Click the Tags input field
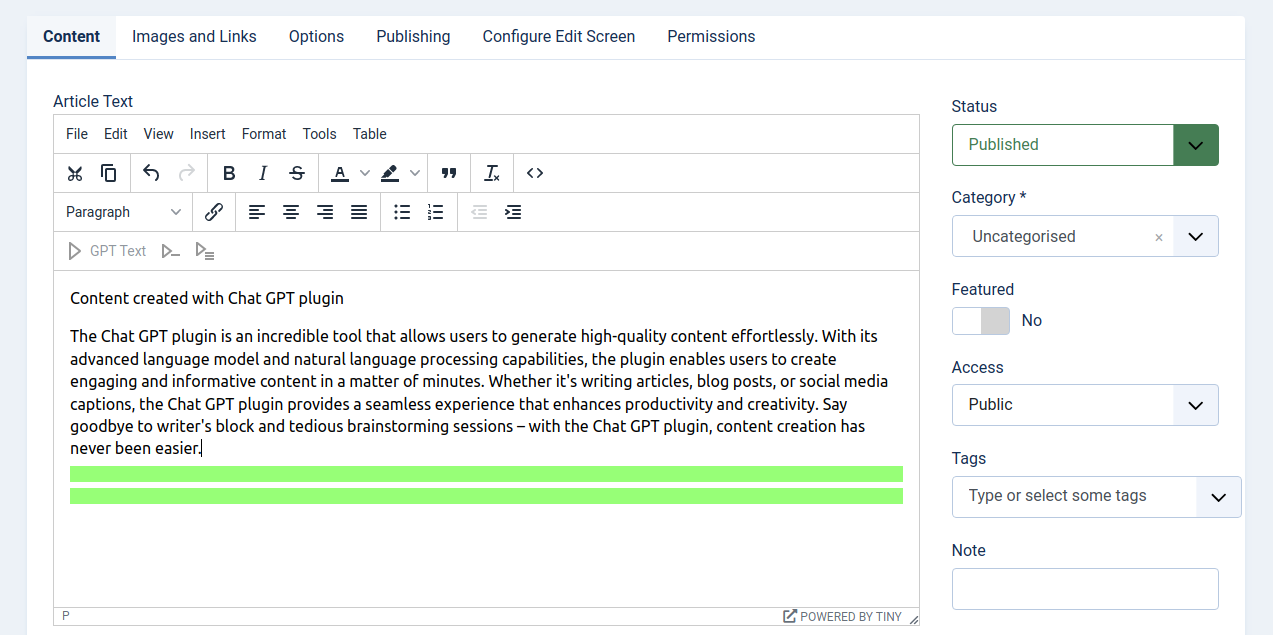Viewport: 1273px width, 635px height. (1074, 497)
